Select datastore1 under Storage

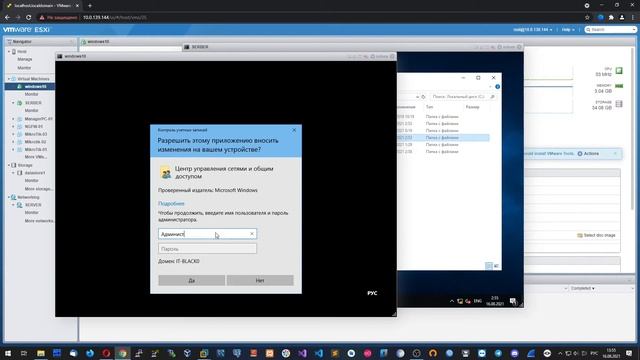[x=35, y=173]
